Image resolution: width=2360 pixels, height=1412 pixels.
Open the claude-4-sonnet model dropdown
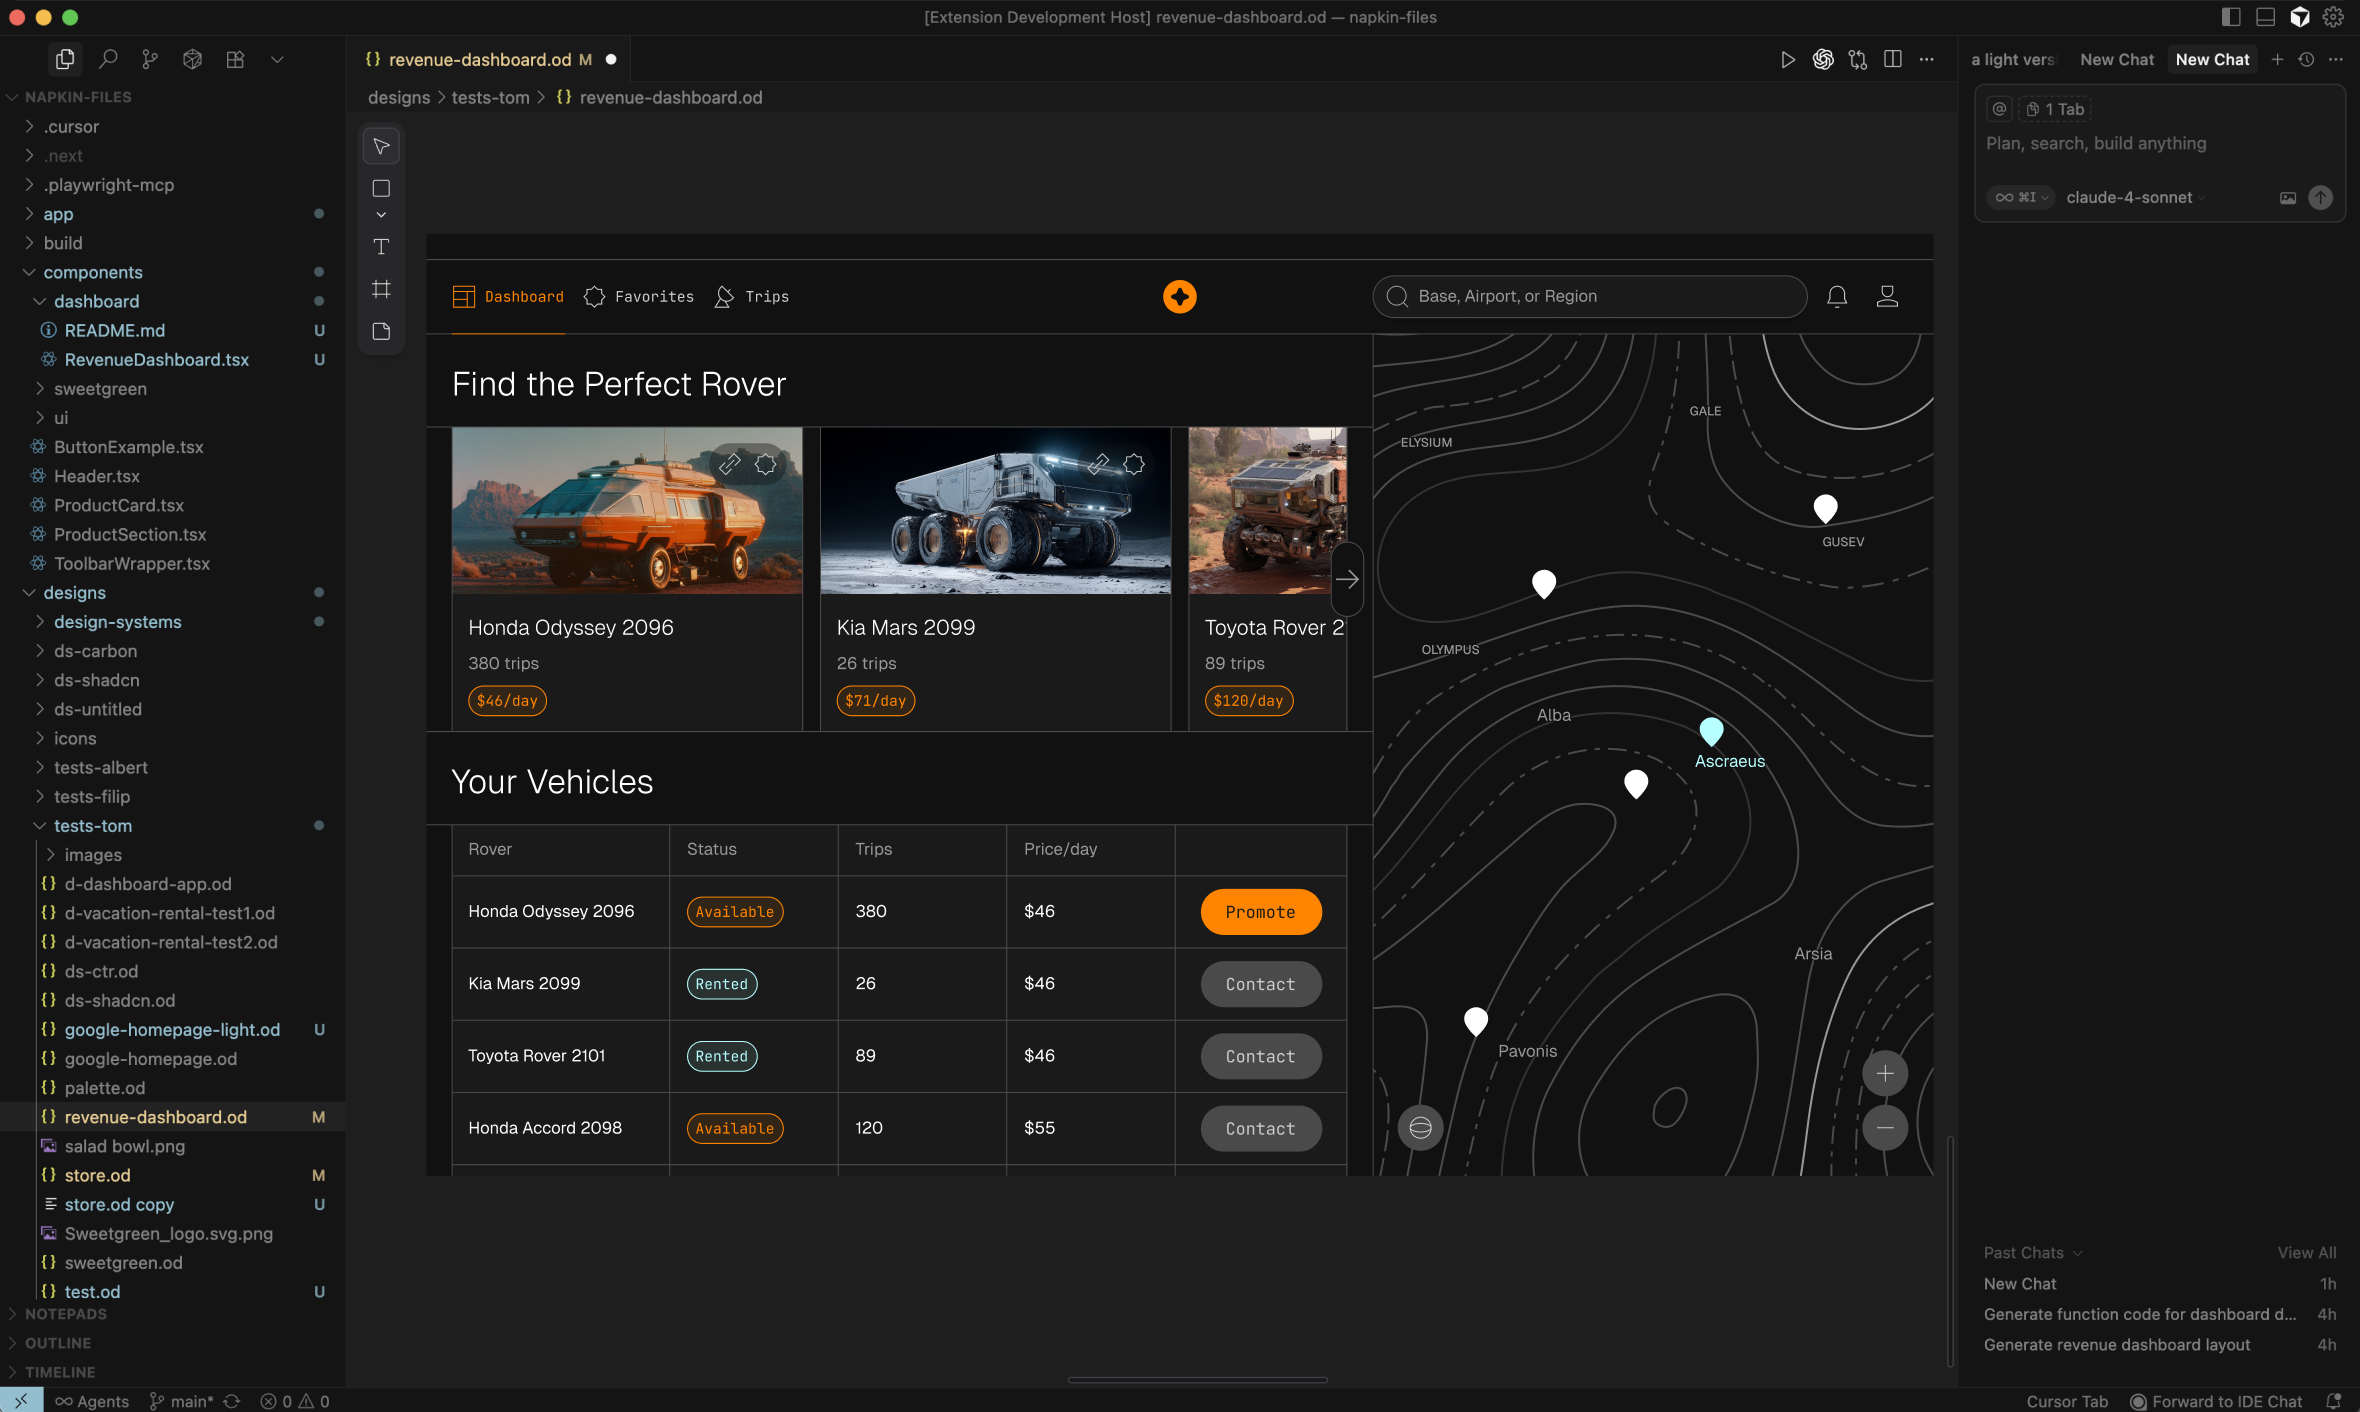coord(2134,198)
